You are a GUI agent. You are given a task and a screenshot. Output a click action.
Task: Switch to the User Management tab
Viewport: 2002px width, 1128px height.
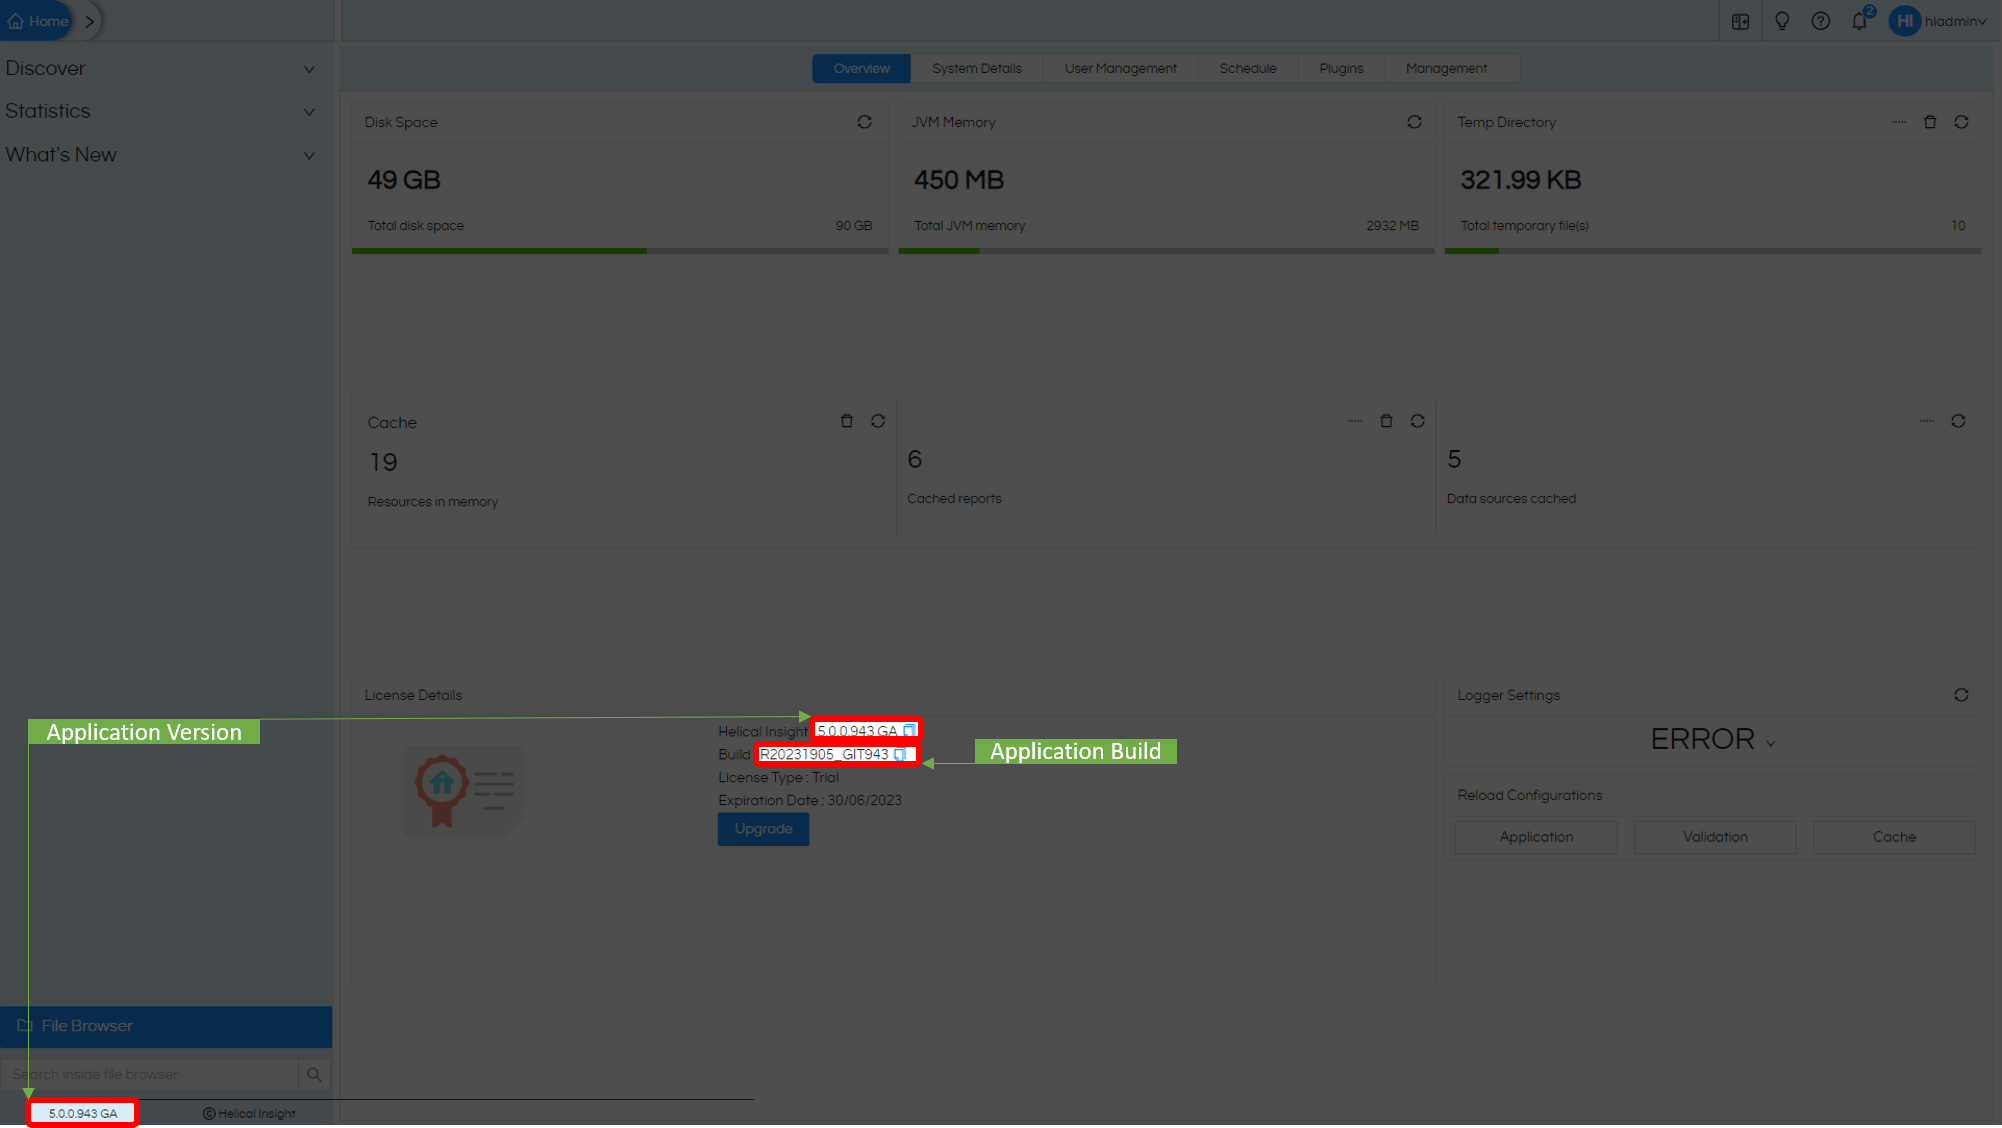[x=1119, y=67]
